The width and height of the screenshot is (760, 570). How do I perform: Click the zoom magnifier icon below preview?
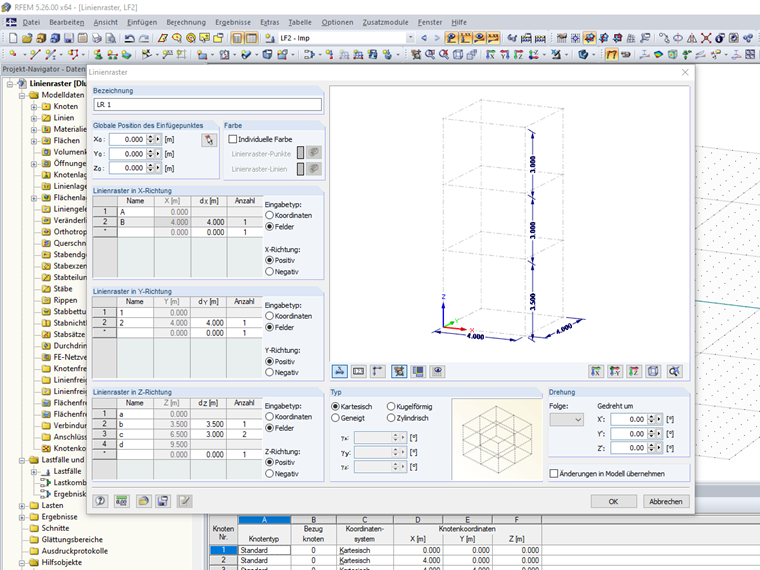click(675, 371)
